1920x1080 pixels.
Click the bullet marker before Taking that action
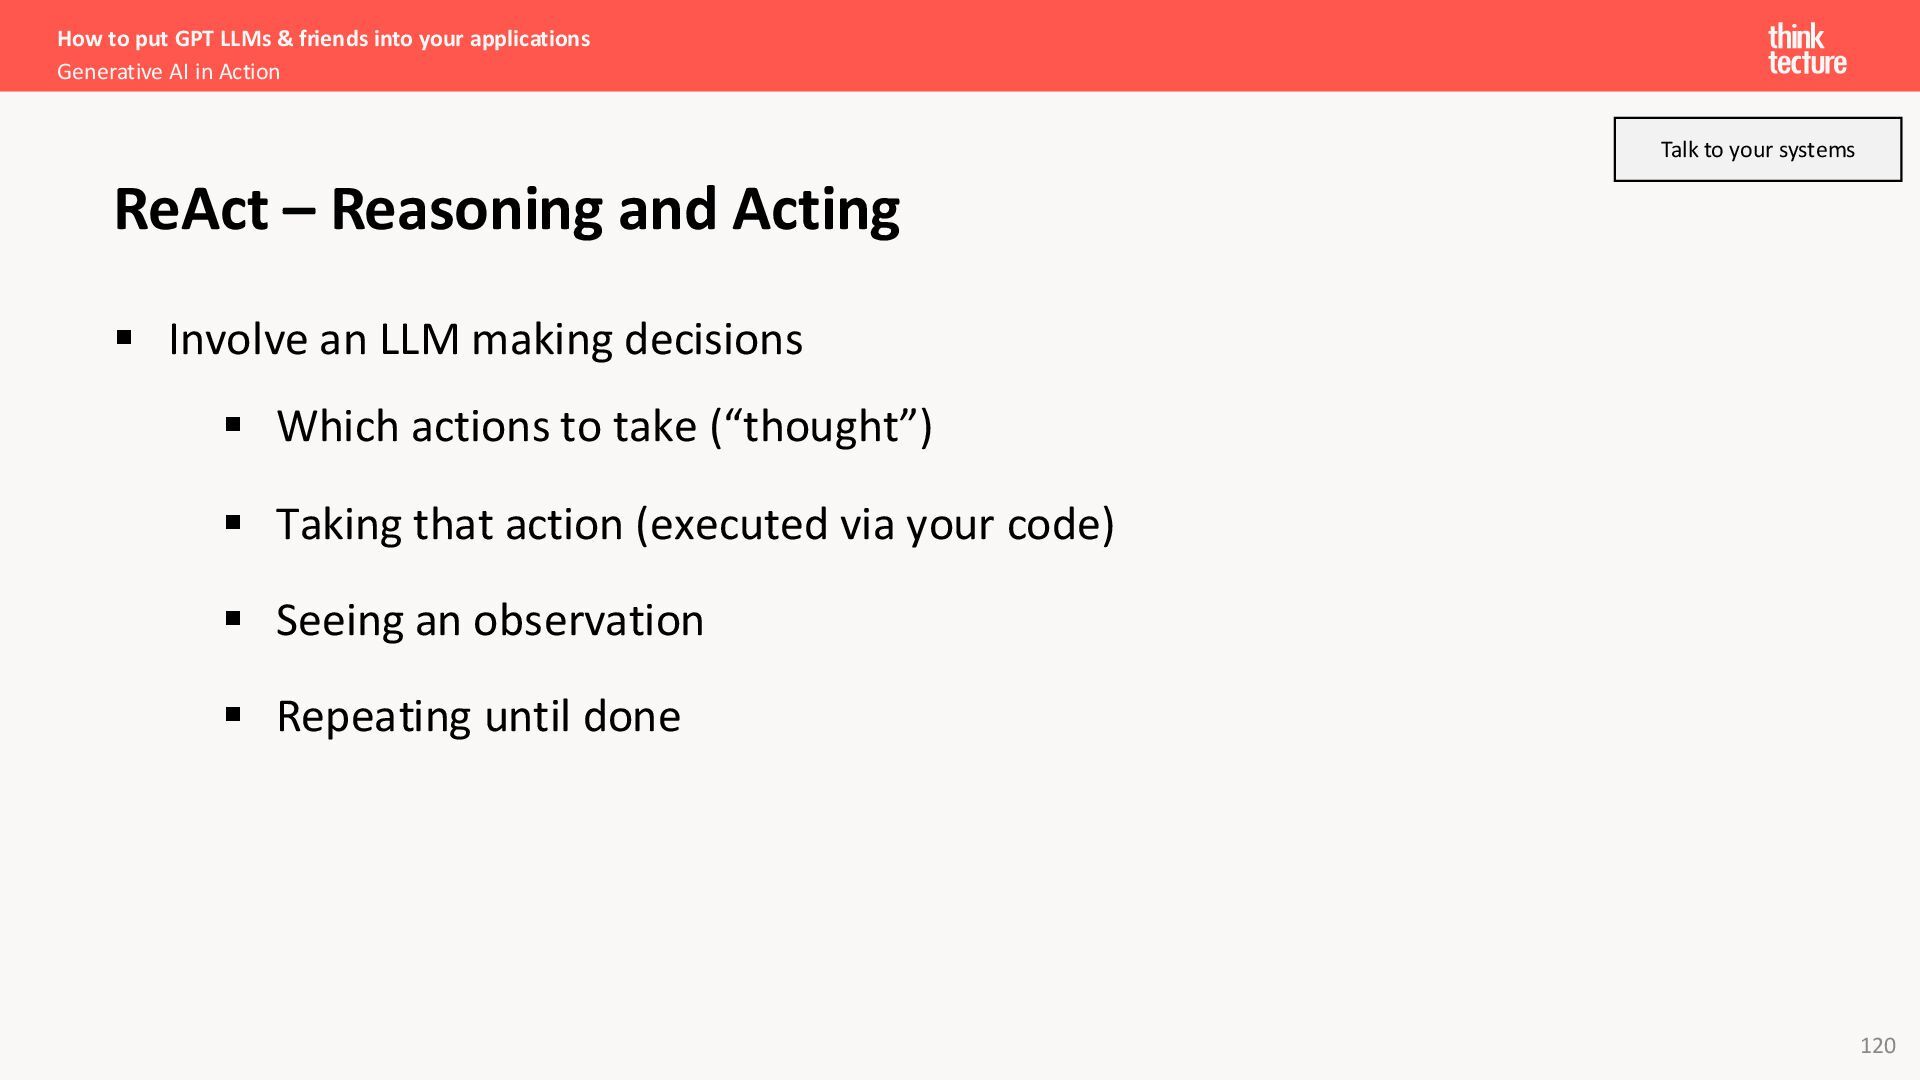[234, 522]
